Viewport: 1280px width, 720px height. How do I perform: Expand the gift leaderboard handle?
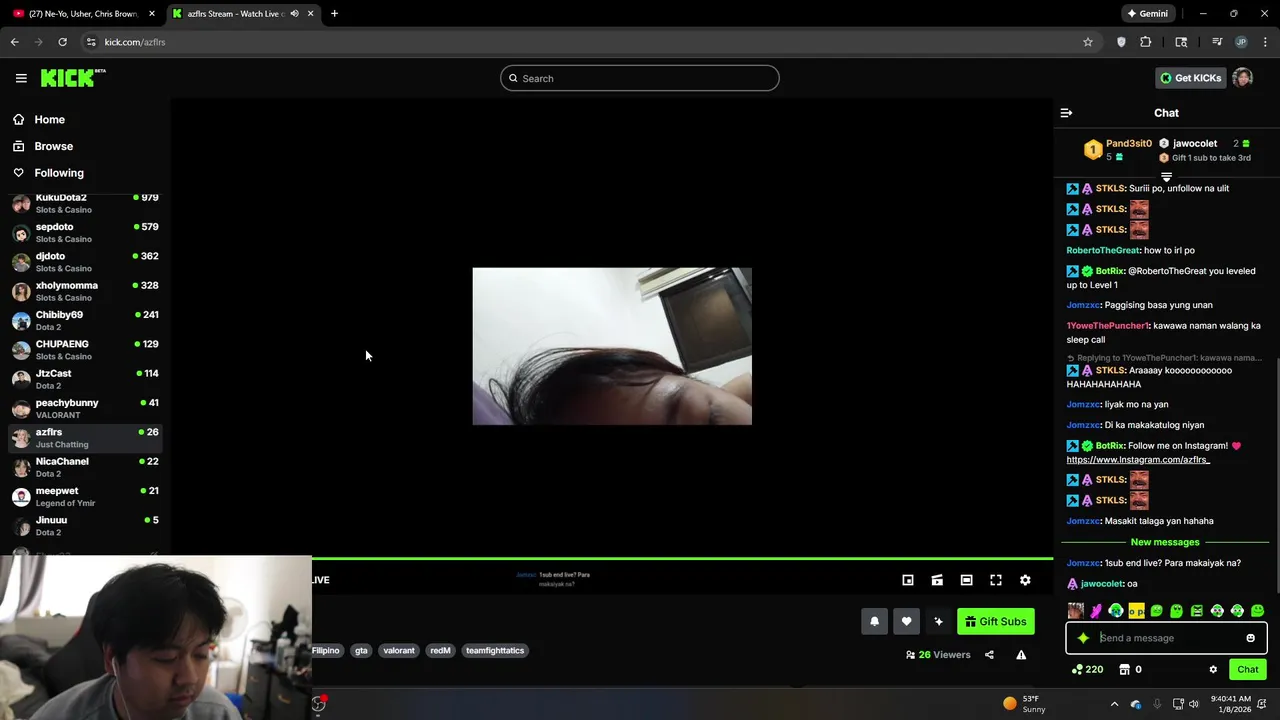pos(1166,177)
